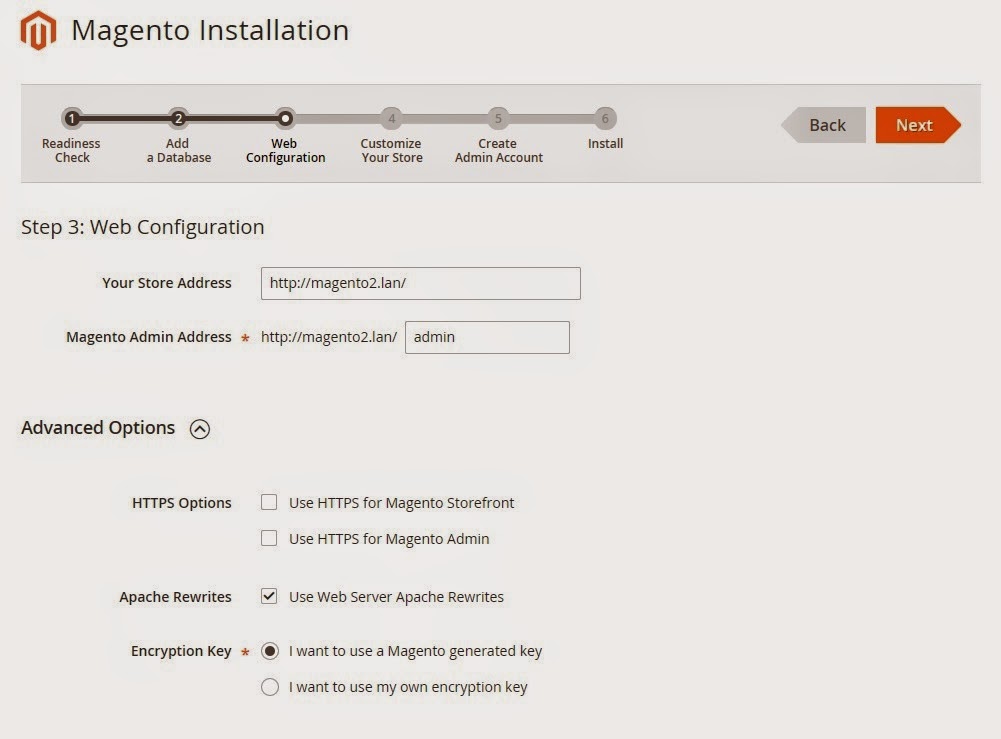Enable Use HTTPS for Magento Storefront
Viewport: 1001px width, 739px height.
pyautogui.click(x=269, y=502)
